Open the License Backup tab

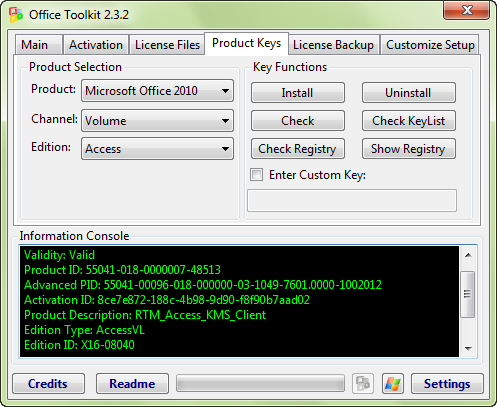[x=333, y=45]
